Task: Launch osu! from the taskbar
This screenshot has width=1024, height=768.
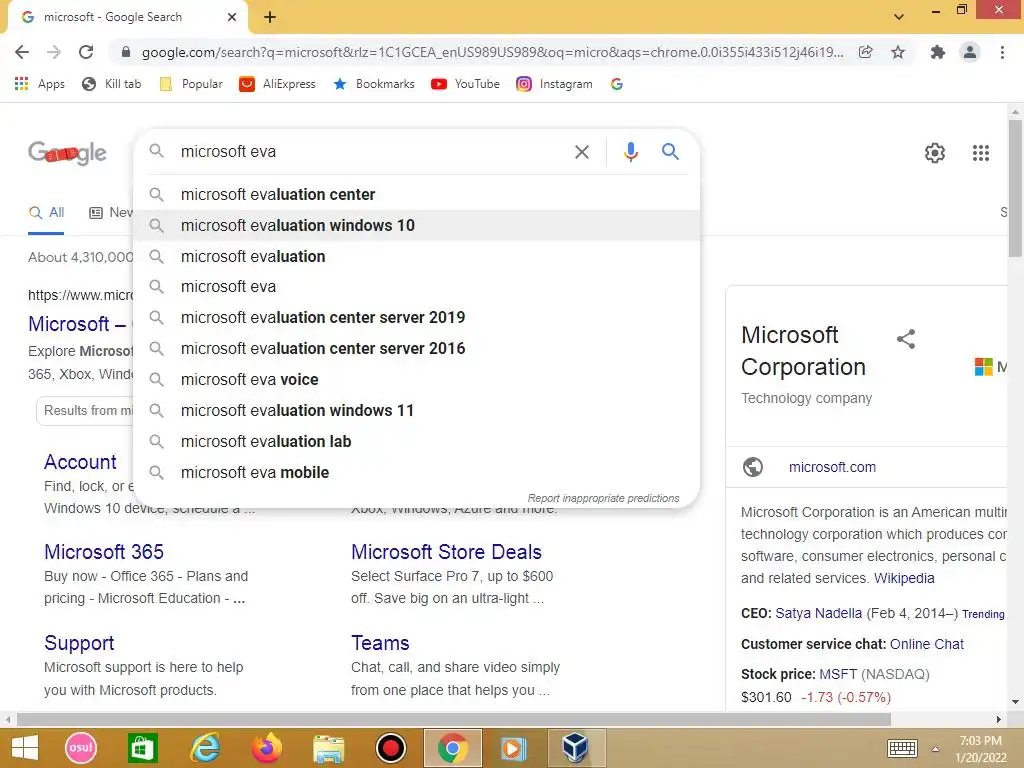Action: pos(81,748)
